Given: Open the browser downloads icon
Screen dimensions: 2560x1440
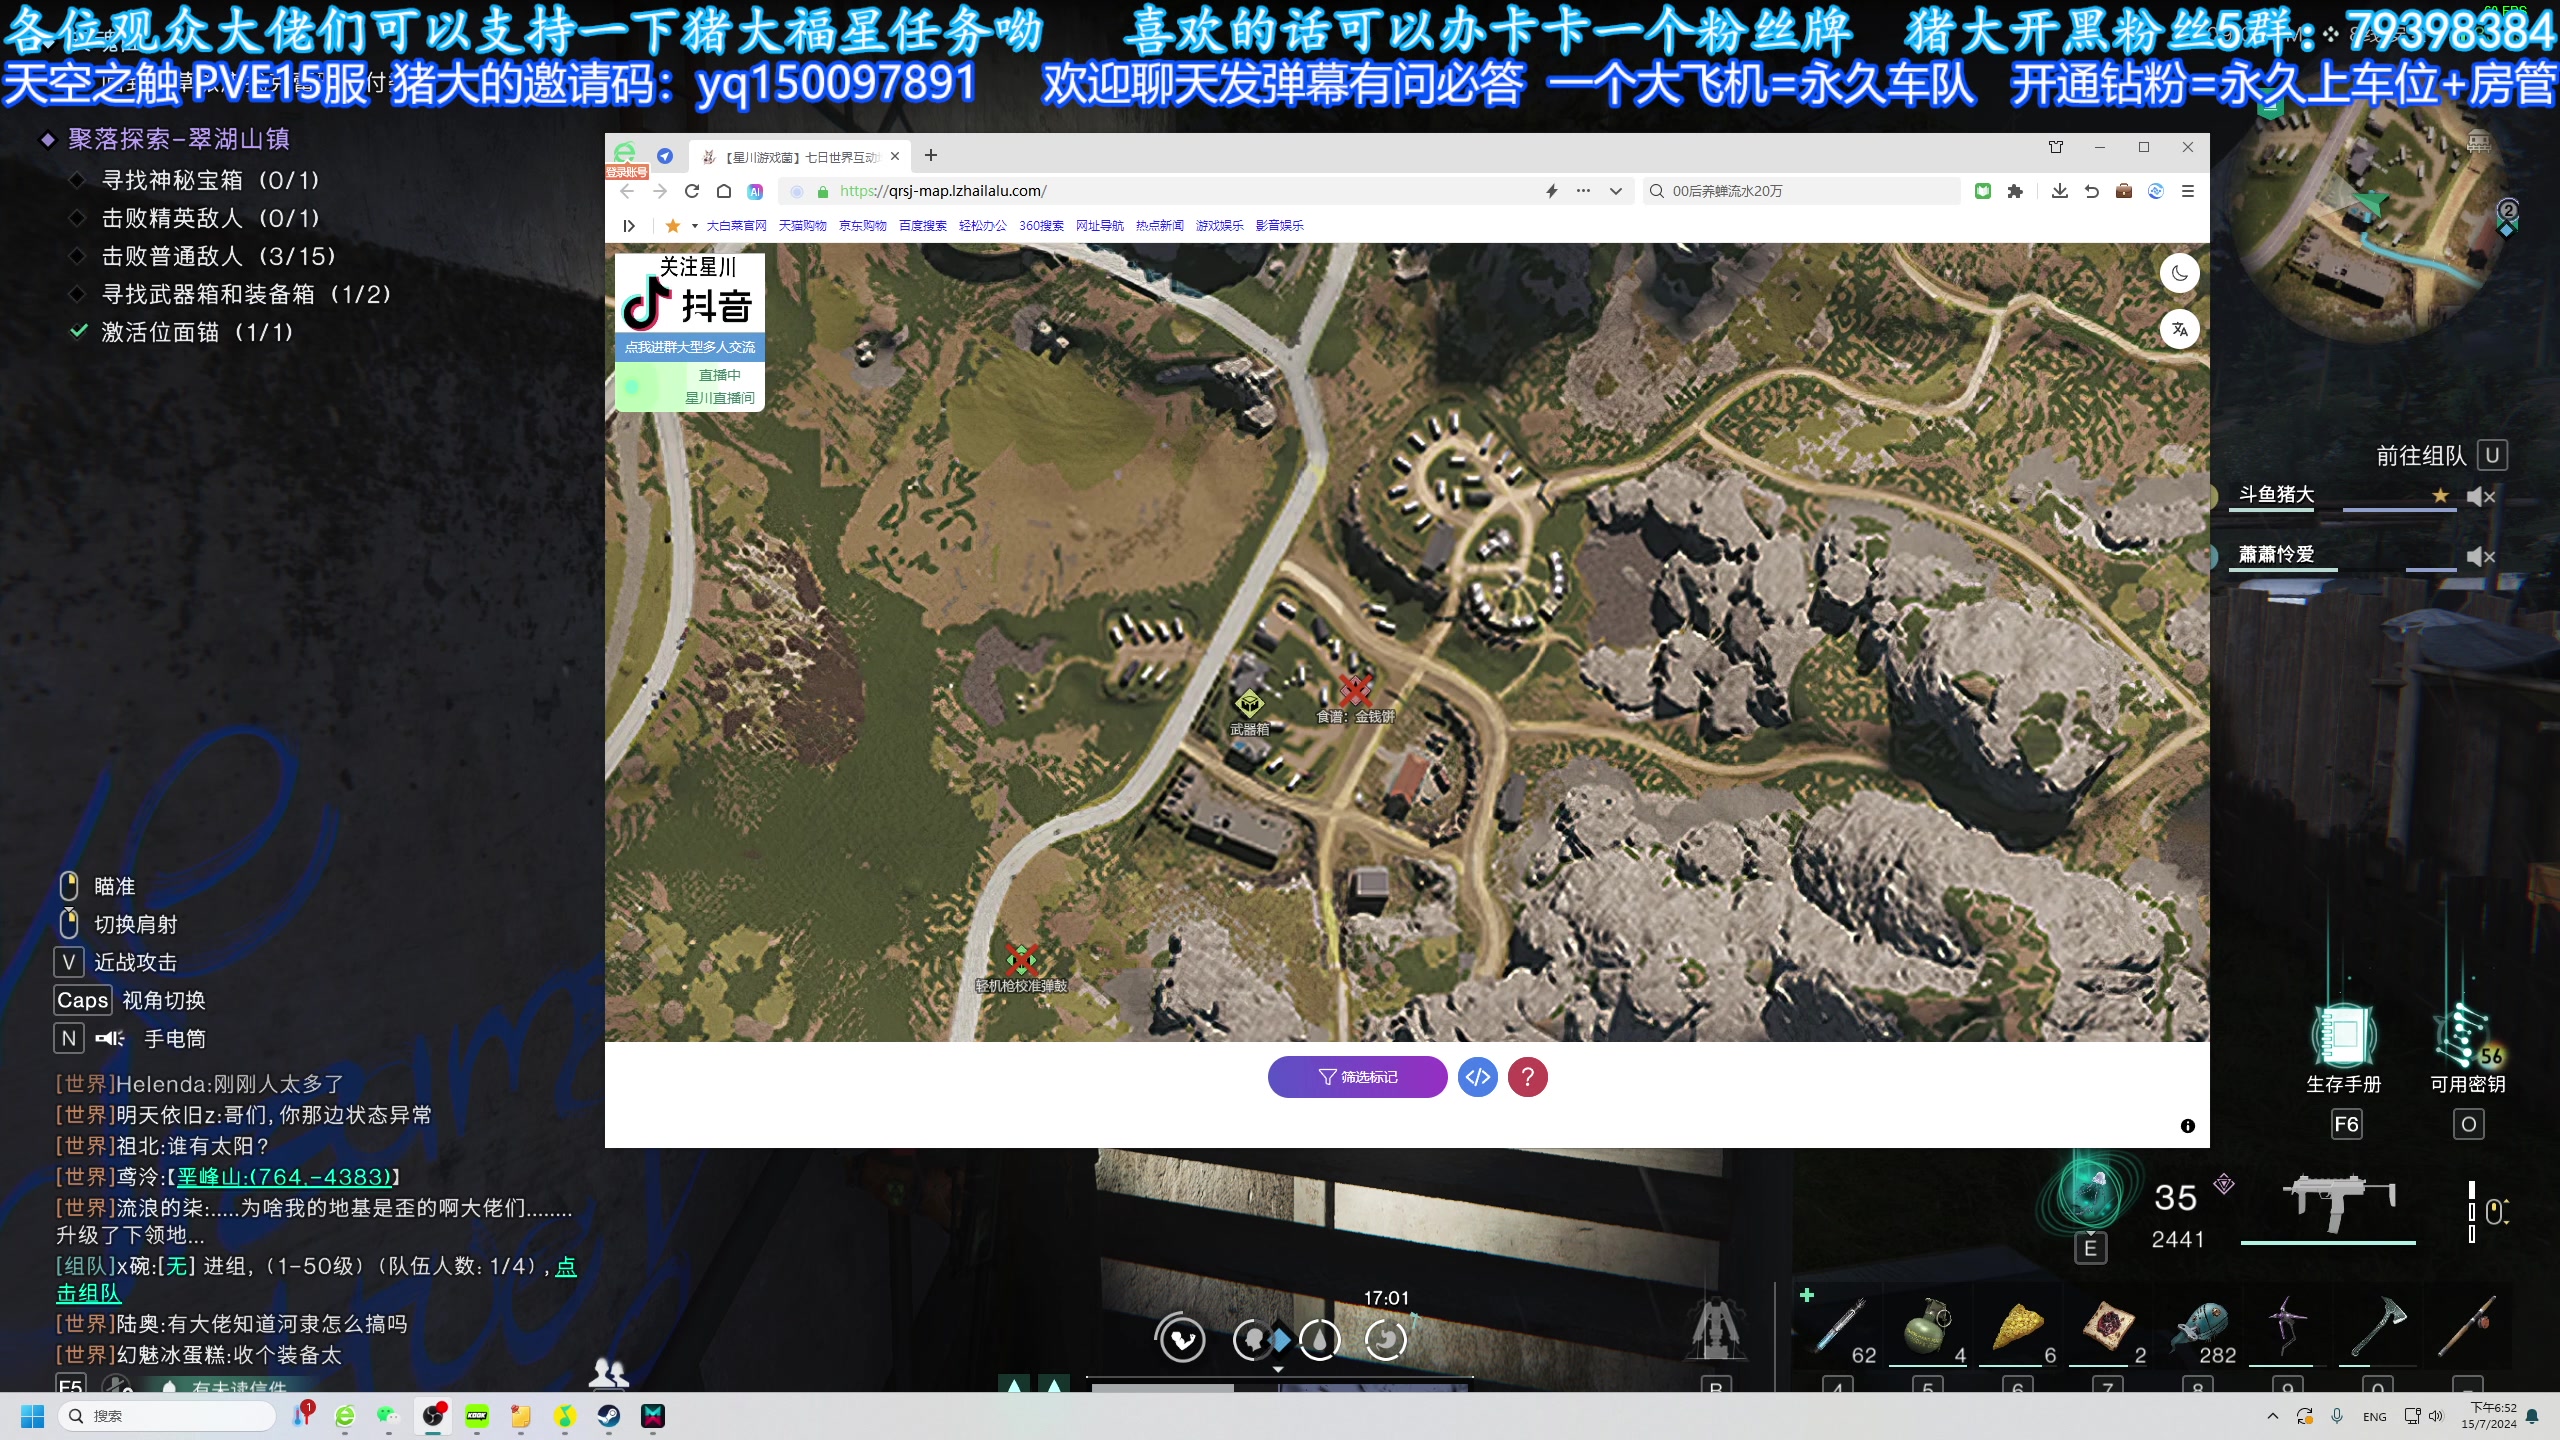Looking at the screenshot, I should click(x=2059, y=191).
